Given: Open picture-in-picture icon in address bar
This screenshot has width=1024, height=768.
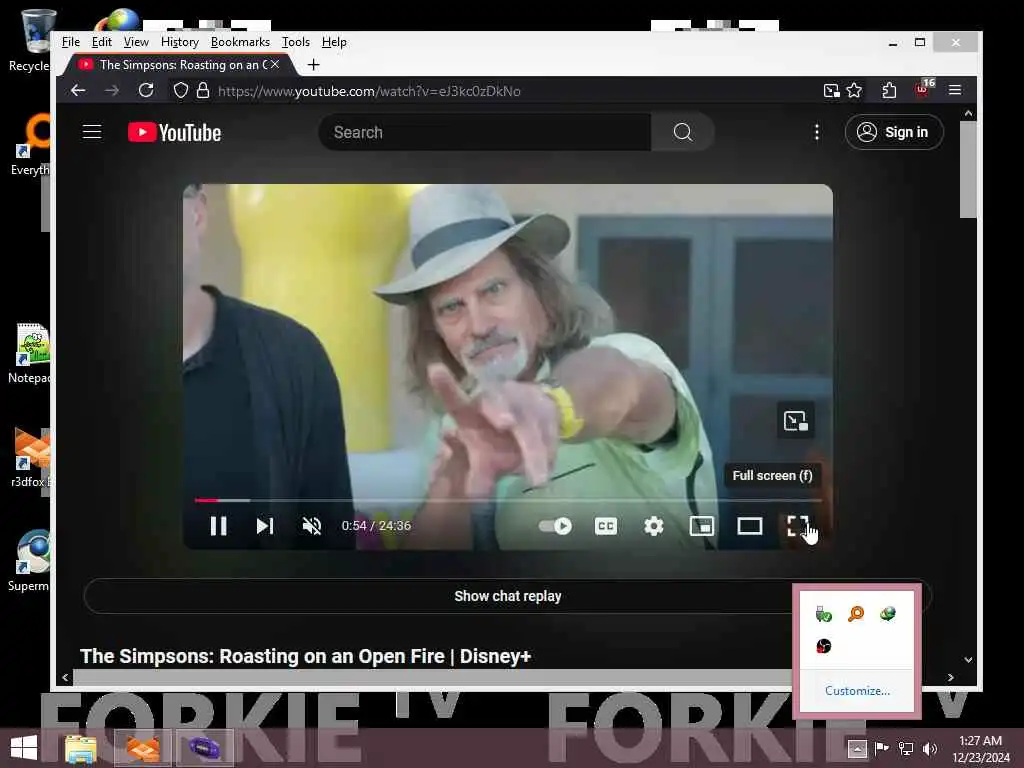Looking at the screenshot, I should click(831, 91).
